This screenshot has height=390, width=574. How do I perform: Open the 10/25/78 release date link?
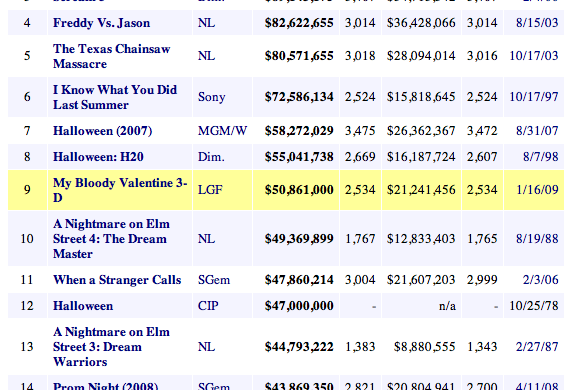point(534,306)
